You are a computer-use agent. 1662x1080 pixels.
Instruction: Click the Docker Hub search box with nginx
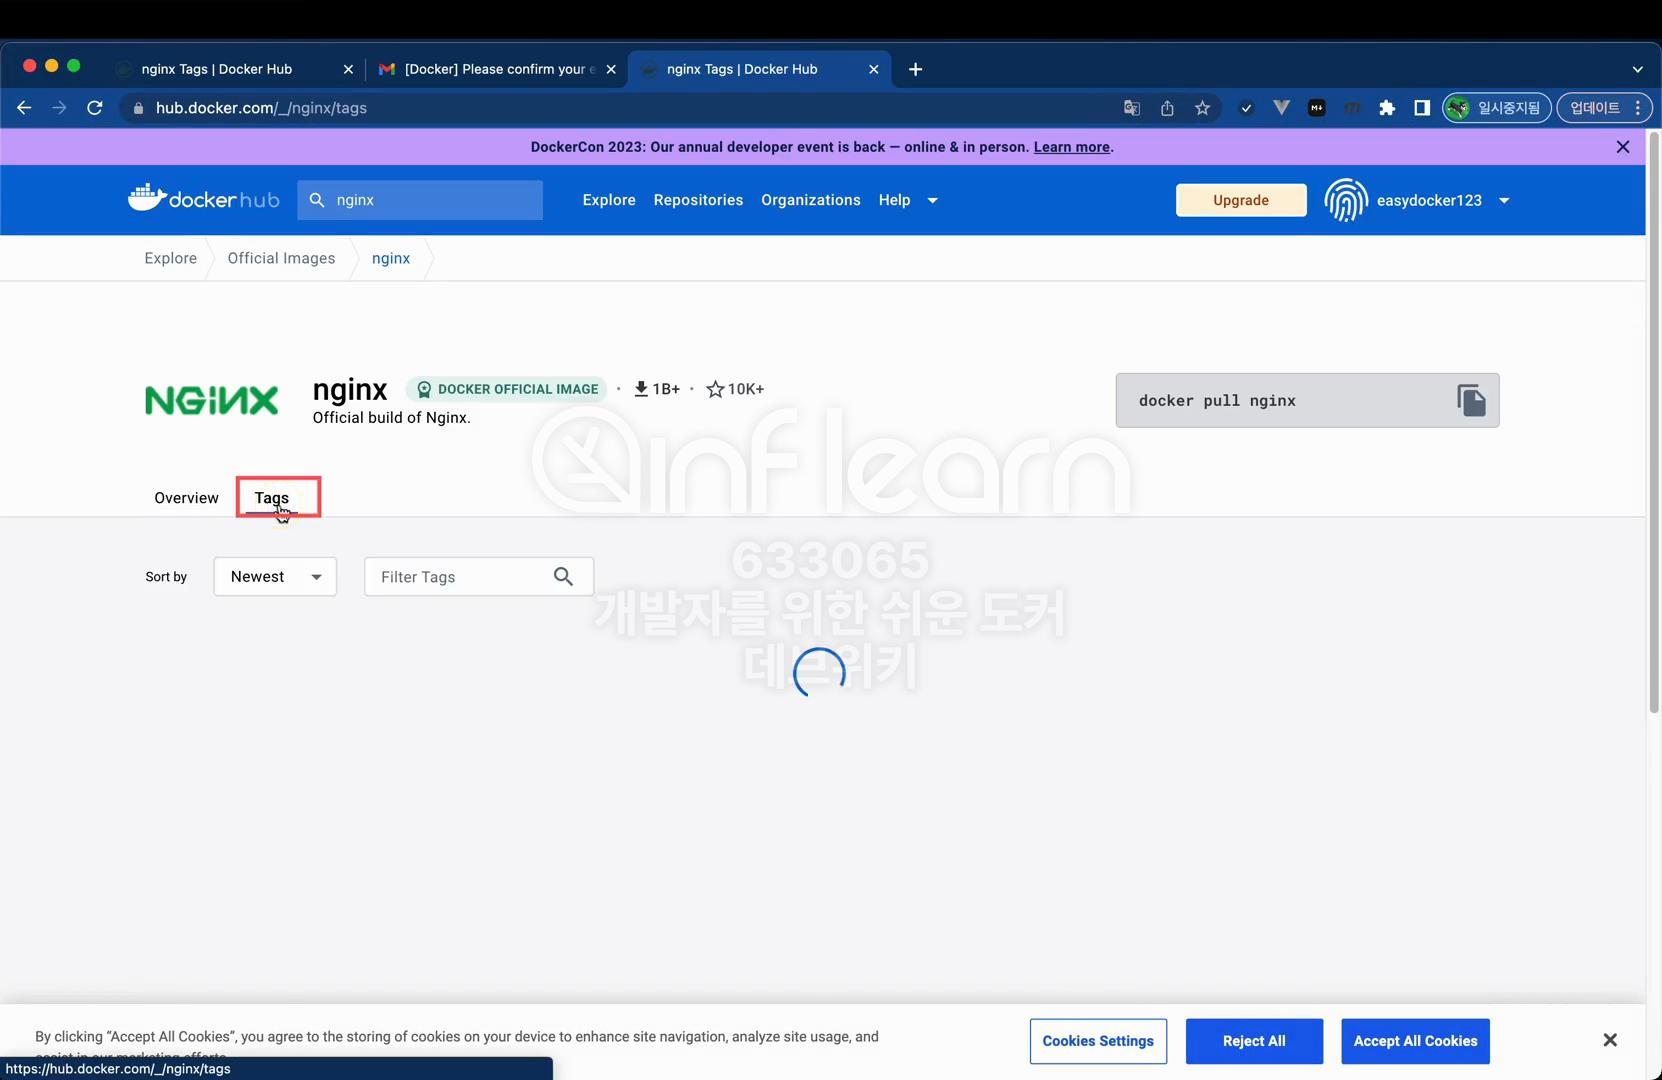pos(420,200)
